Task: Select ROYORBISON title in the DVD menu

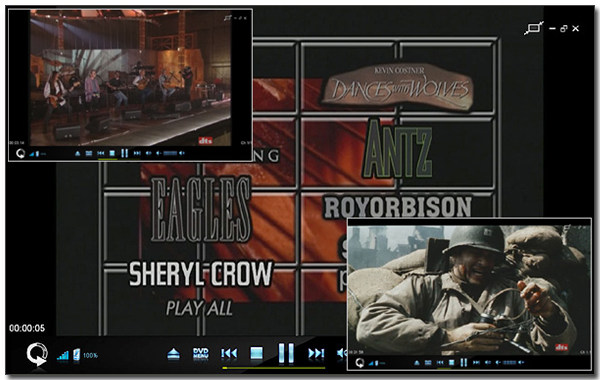Action: 398,207
